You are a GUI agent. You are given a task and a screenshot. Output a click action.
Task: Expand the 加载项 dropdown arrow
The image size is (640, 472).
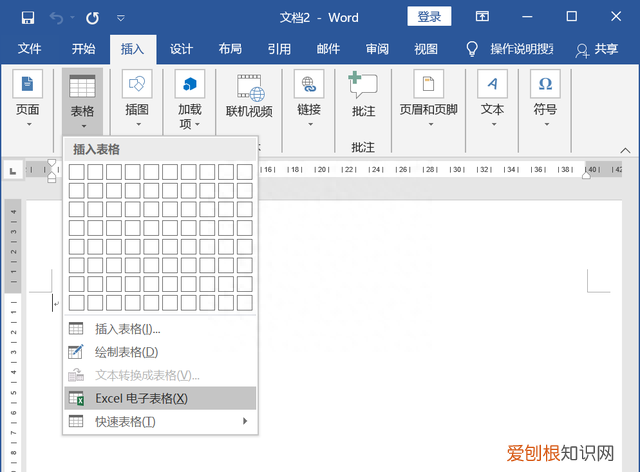198,124
